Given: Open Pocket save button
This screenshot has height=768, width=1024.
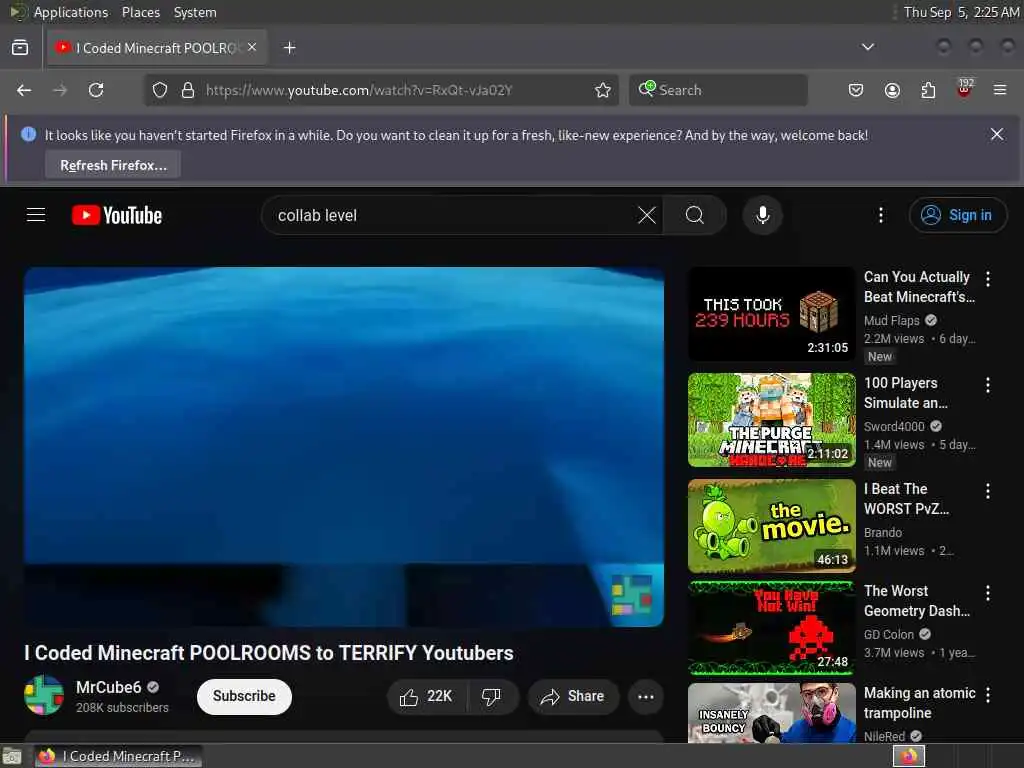Looking at the screenshot, I should tap(856, 90).
